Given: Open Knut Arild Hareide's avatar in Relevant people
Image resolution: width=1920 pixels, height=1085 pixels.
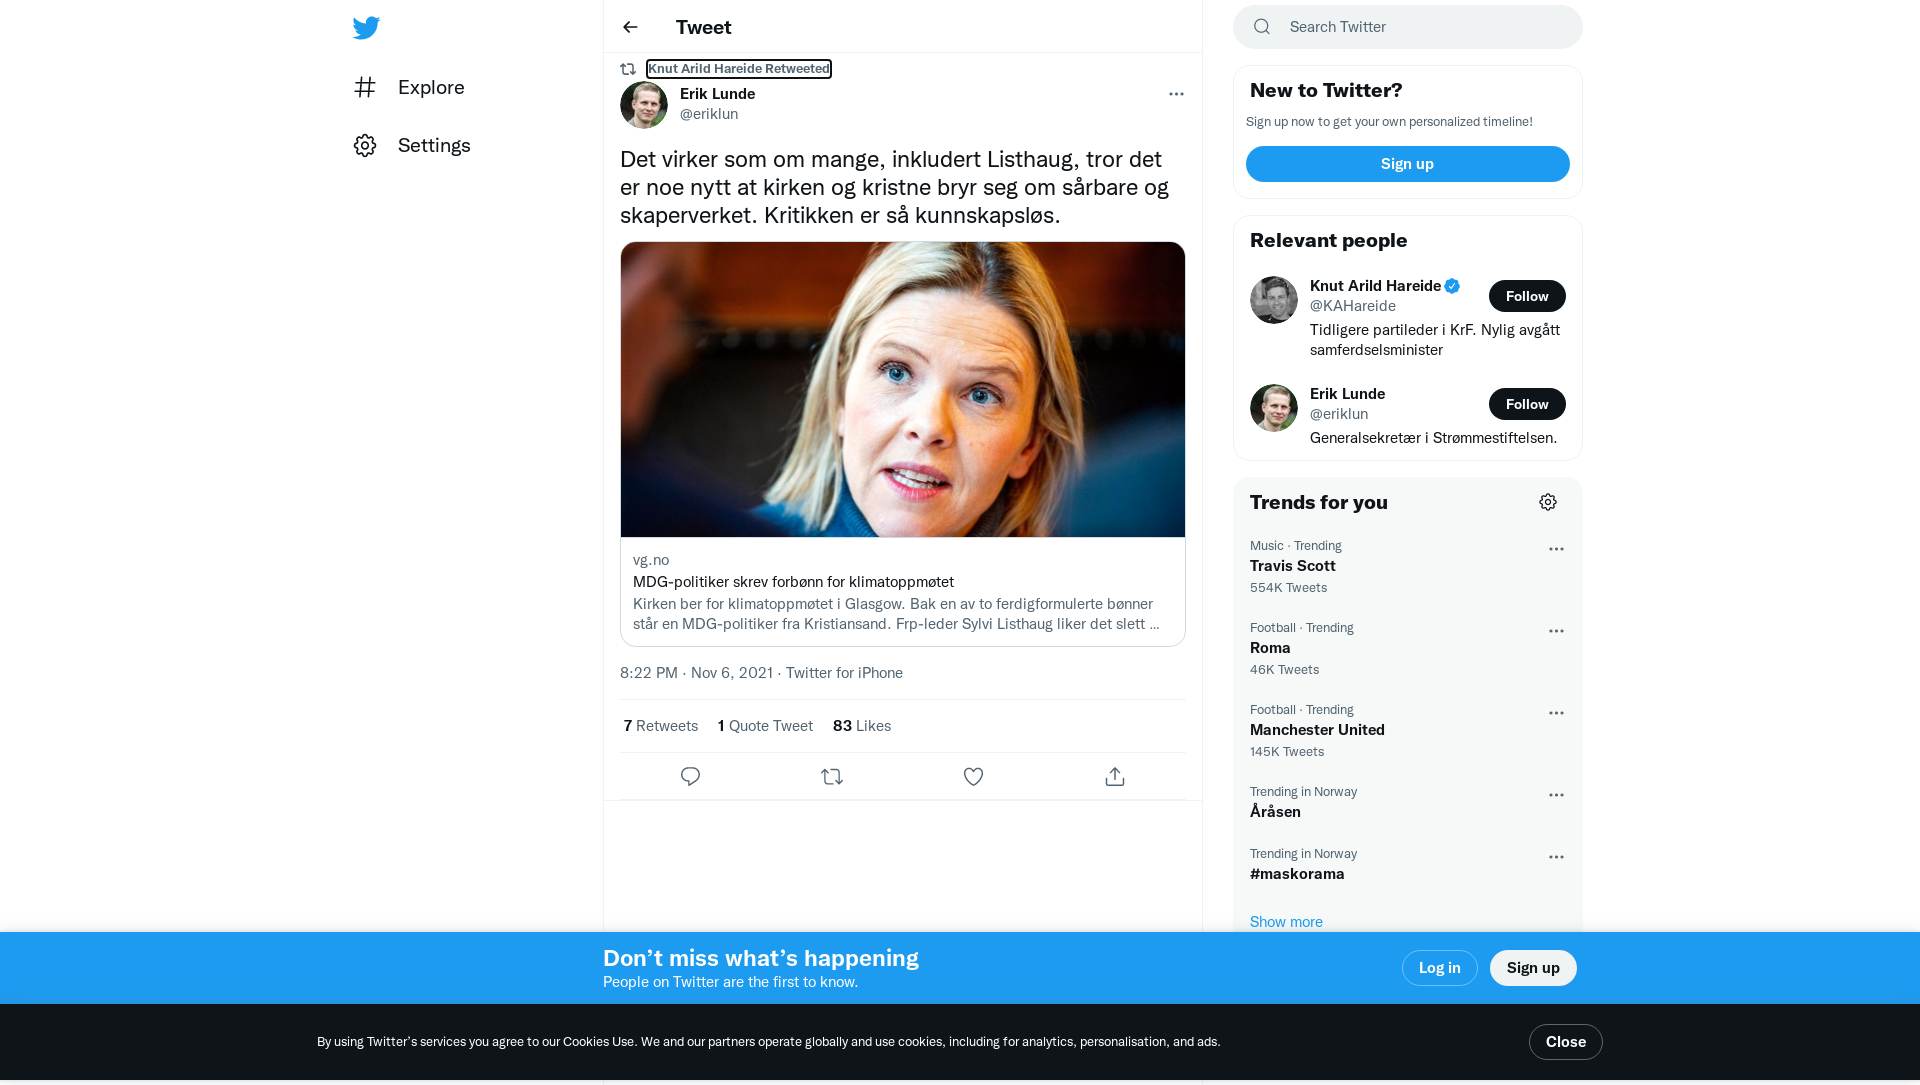Looking at the screenshot, I should (x=1274, y=300).
